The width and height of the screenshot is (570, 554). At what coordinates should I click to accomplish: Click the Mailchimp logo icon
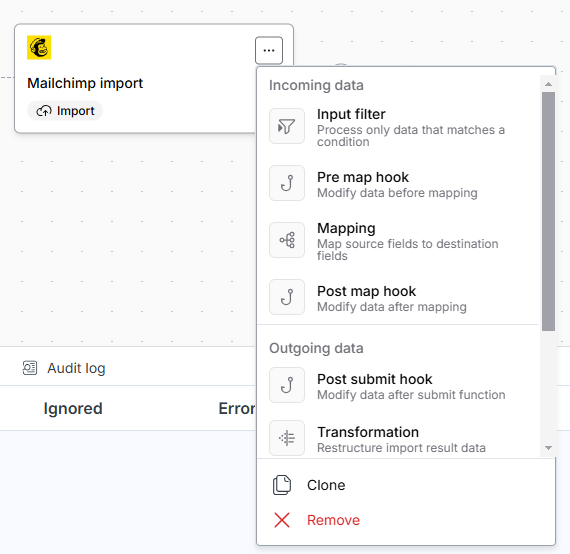[39, 47]
